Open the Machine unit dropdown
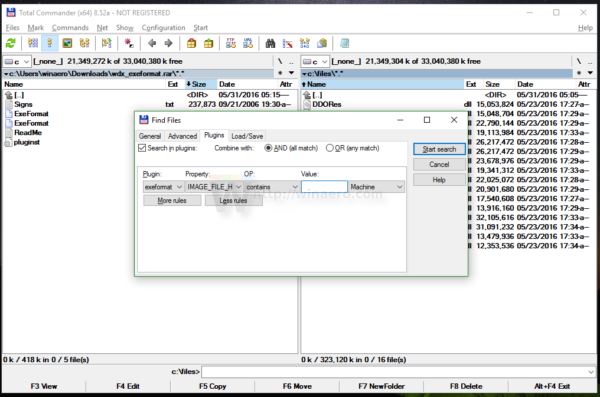The image size is (600, 397). point(377,187)
